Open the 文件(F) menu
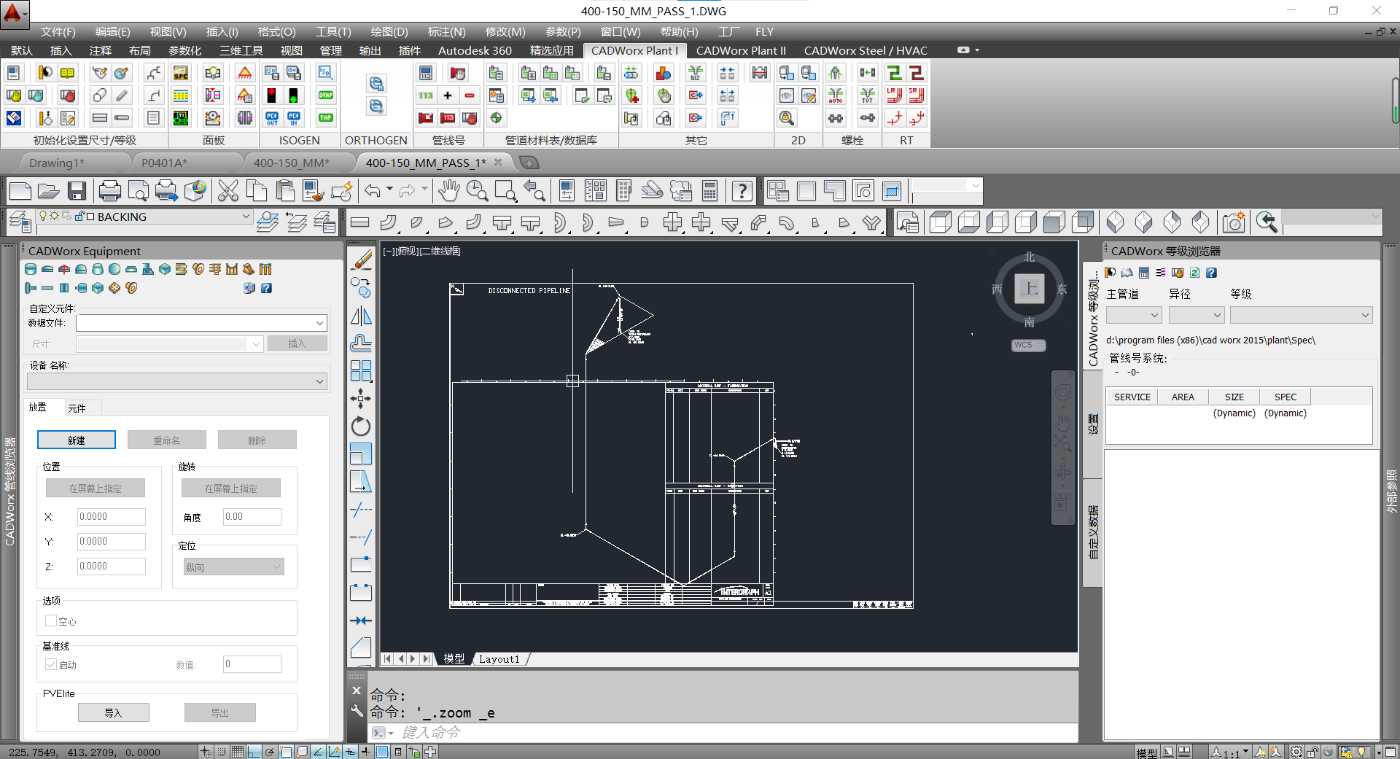Viewport: 1400px width, 759px height. point(58,32)
